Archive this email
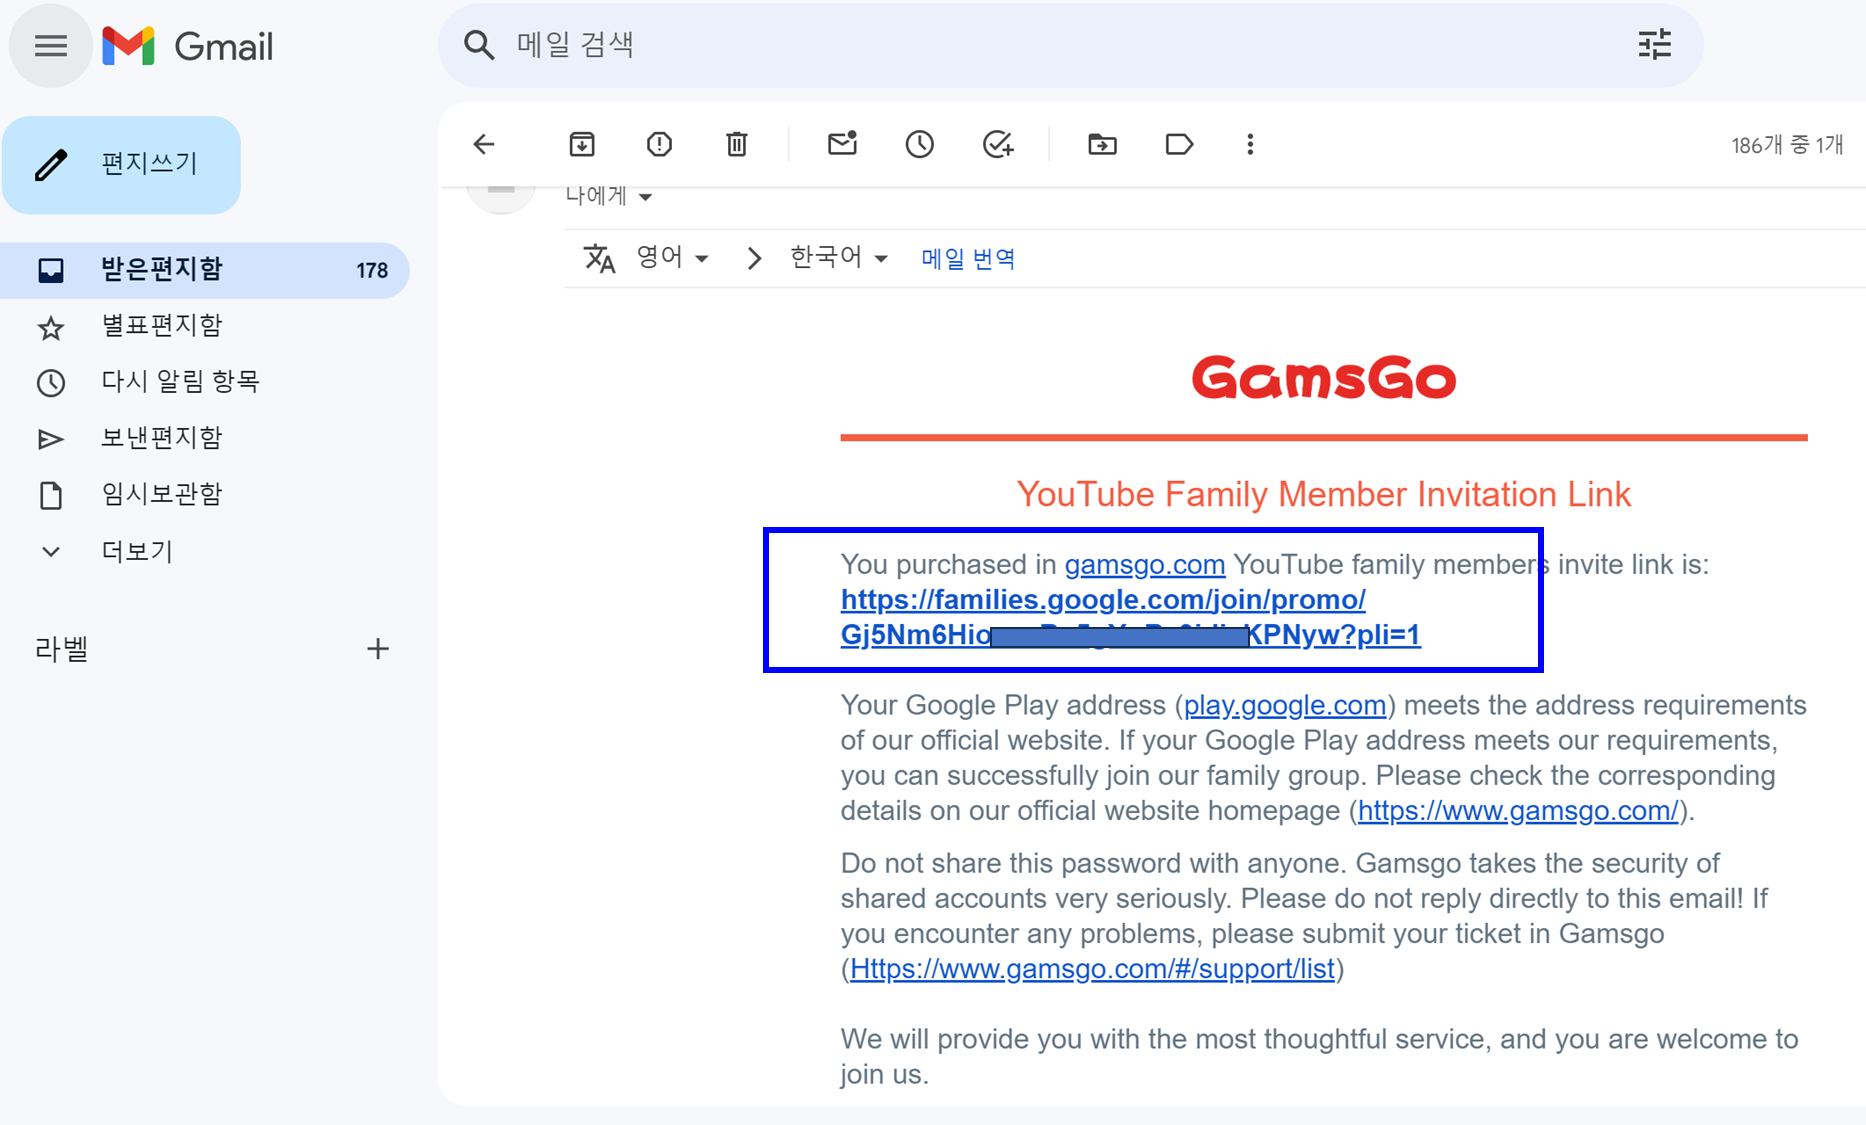 tap(582, 145)
